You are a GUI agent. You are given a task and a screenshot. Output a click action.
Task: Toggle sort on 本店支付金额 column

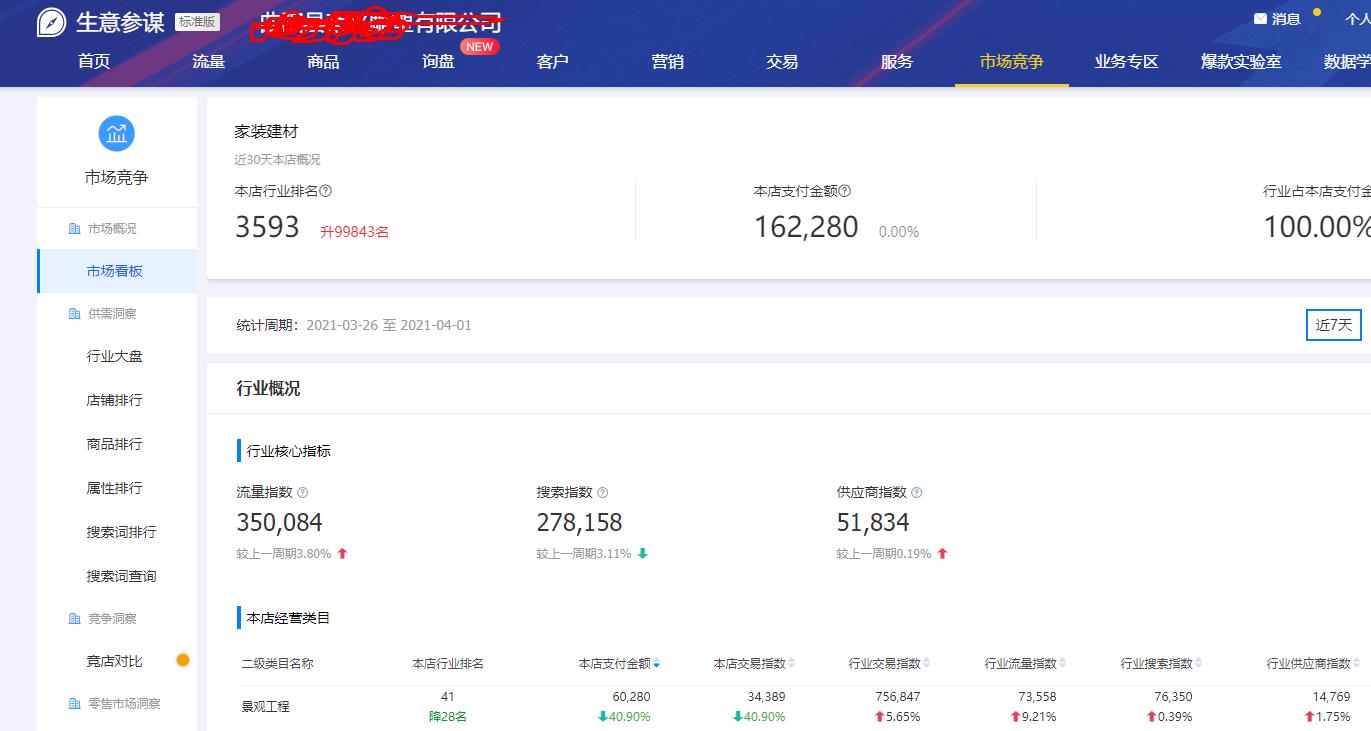656,662
